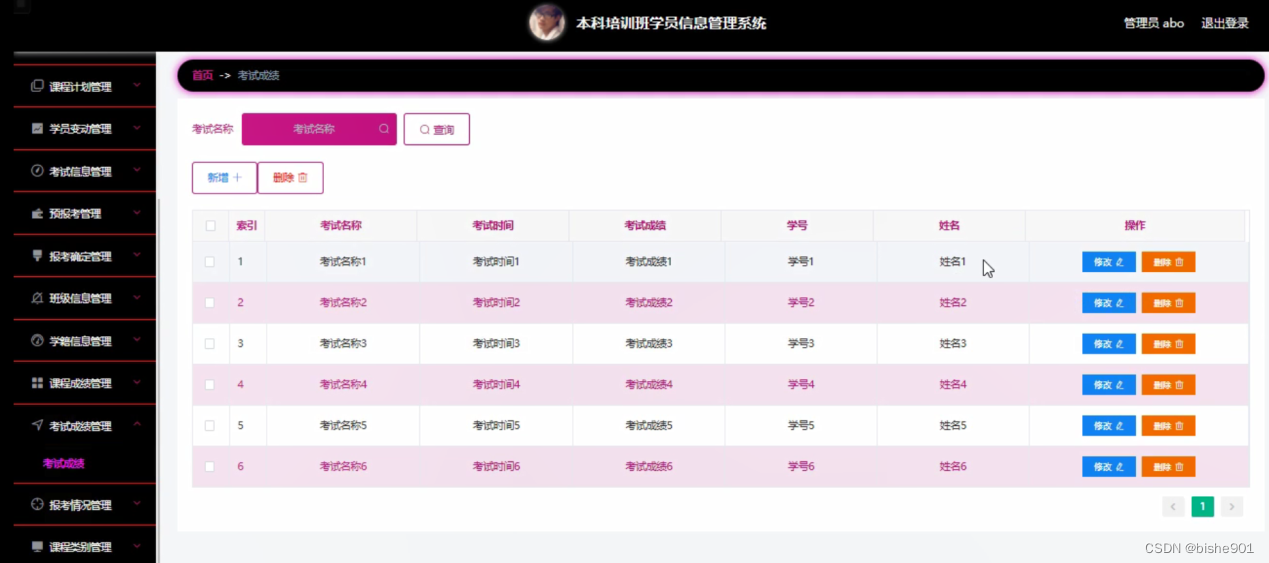Click the 考试成绩管理 paper-plane icon
The width and height of the screenshot is (1269, 563).
pyautogui.click(x=37, y=425)
